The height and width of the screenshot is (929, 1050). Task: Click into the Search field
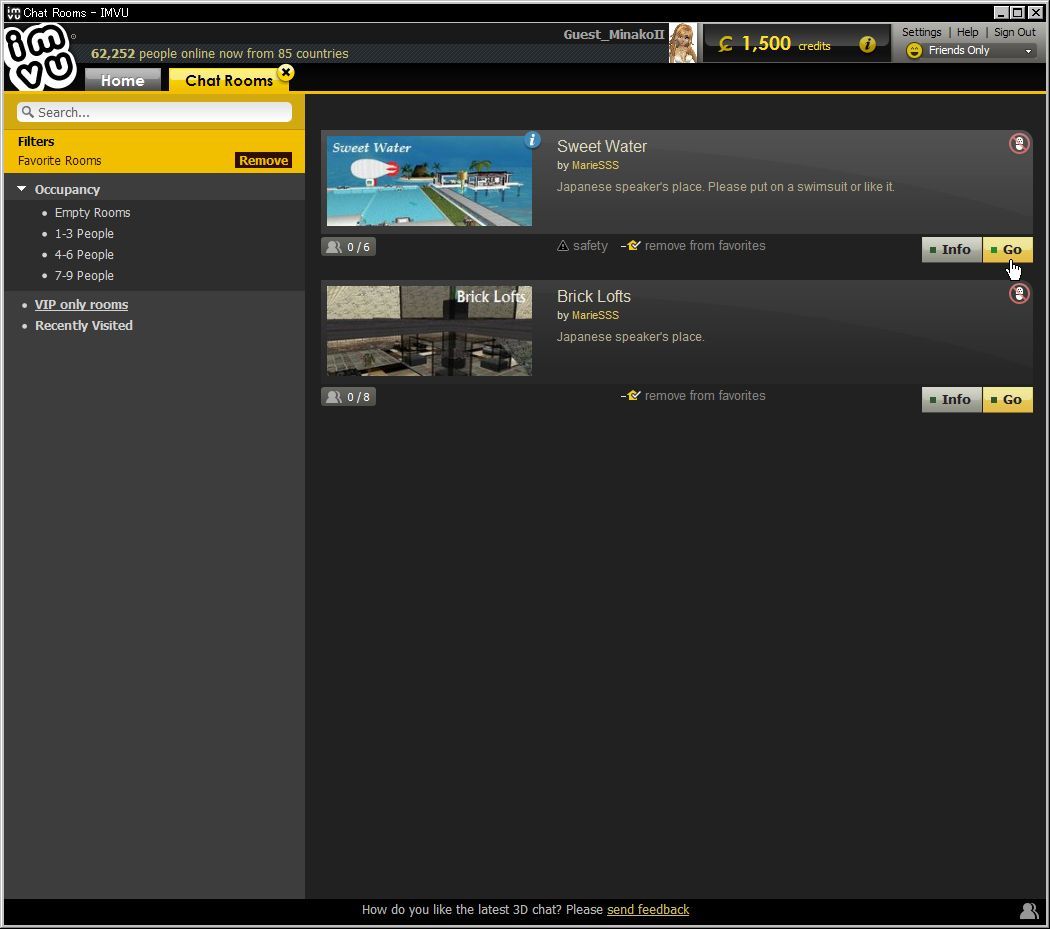click(x=155, y=112)
